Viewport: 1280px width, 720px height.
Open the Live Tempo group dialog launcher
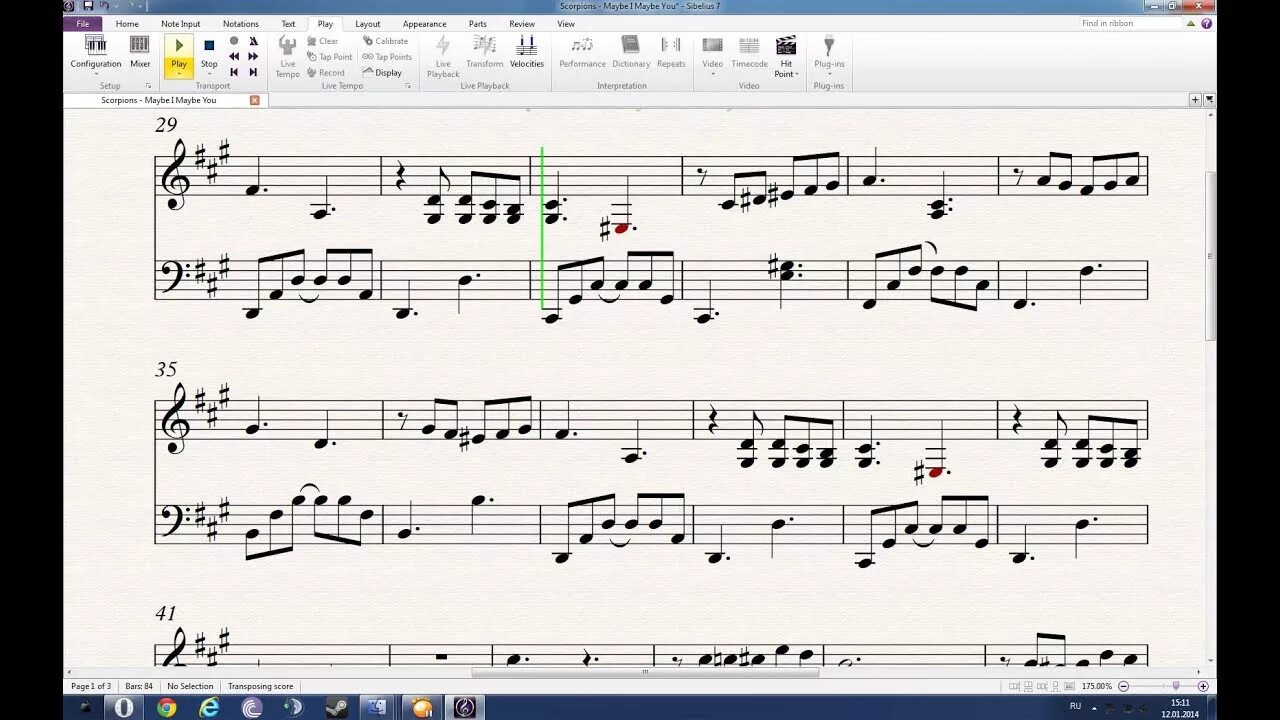coord(408,86)
